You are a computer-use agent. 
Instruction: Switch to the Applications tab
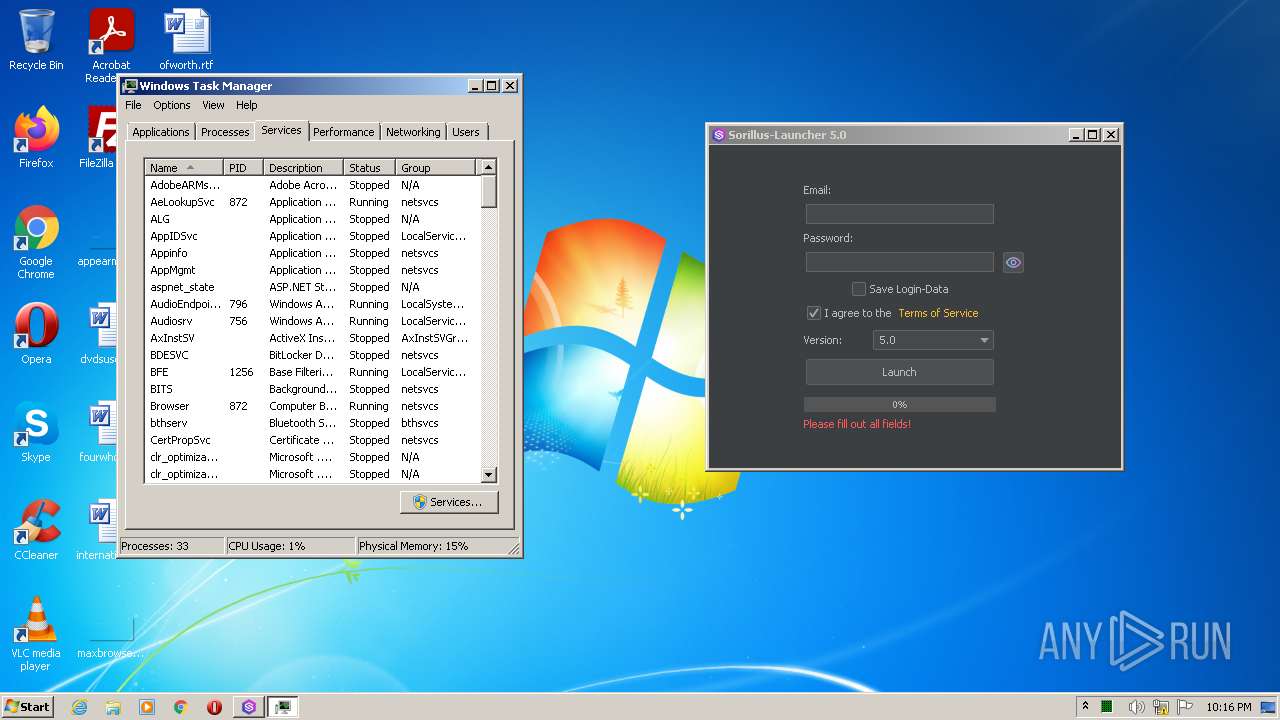click(x=160, y=132)
